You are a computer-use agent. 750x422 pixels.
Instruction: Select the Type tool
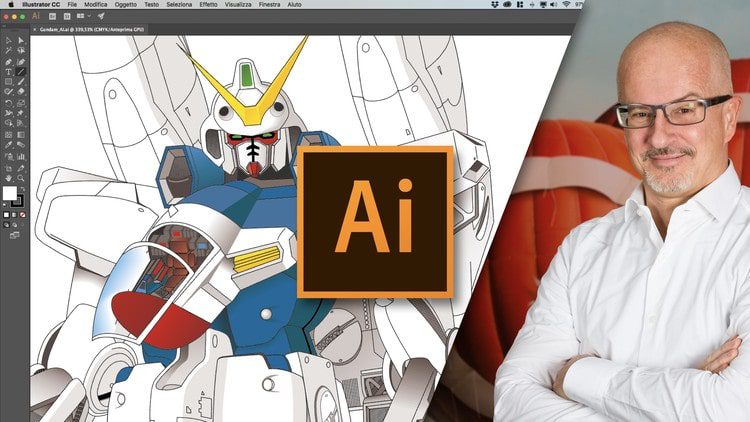click(x=8, y=72)
